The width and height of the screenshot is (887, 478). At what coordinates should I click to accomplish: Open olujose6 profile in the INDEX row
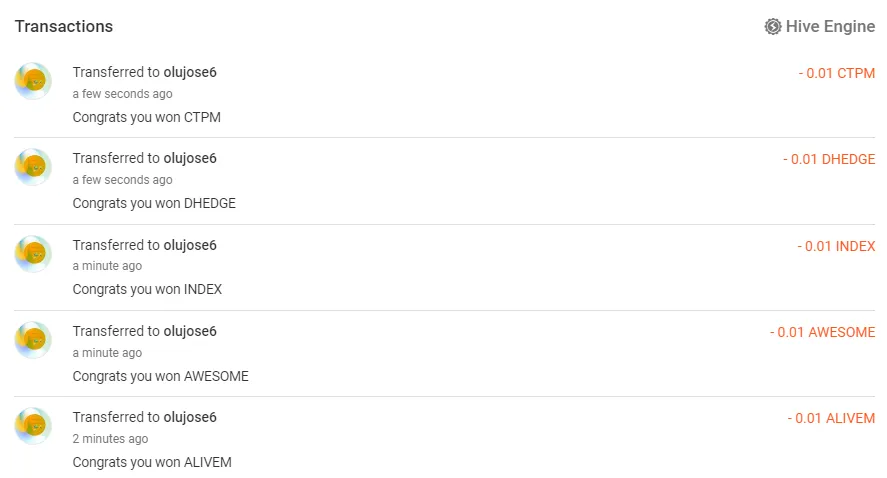point(190,245)
